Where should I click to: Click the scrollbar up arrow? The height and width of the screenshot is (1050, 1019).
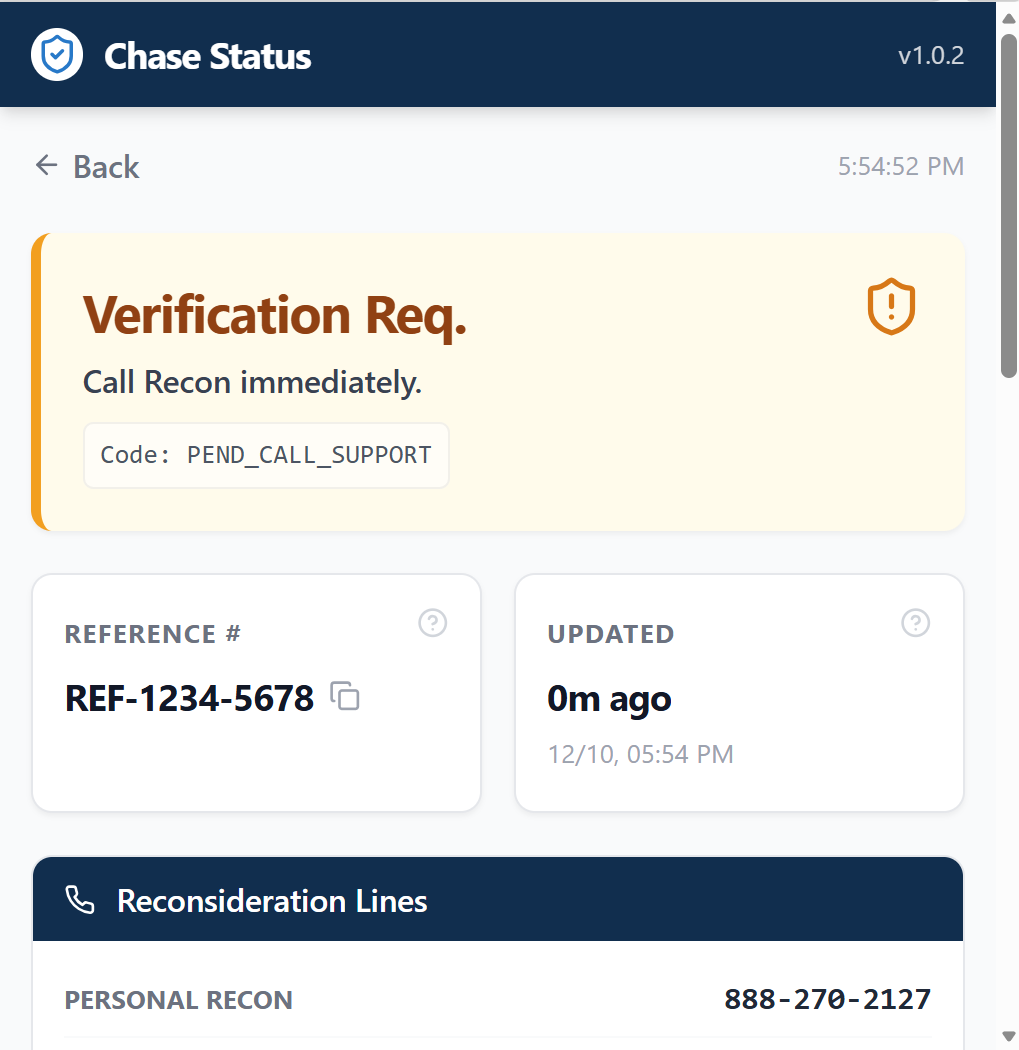(1009, 17)
